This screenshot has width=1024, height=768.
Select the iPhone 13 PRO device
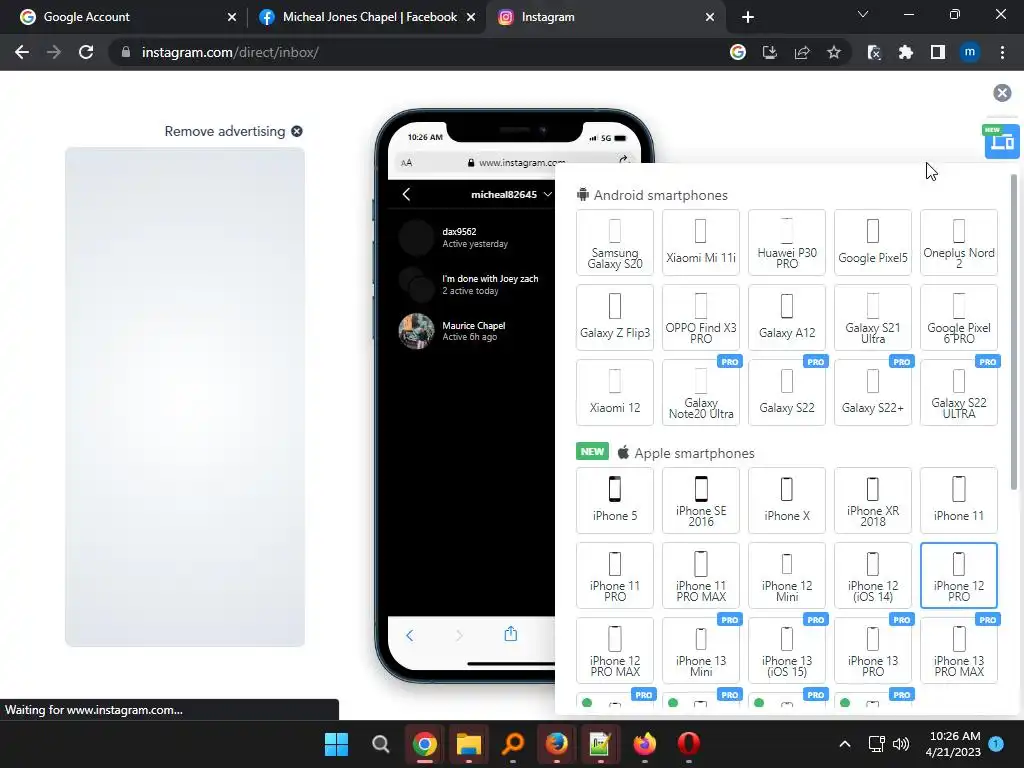pyautogui.click(x=872, y=650)
